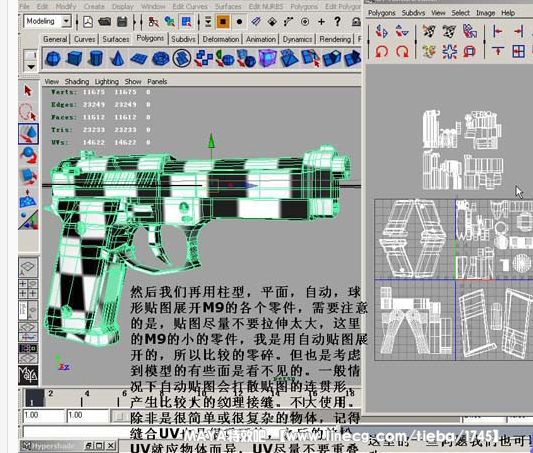Open the viewport Panels menu

tap(157, 82)
